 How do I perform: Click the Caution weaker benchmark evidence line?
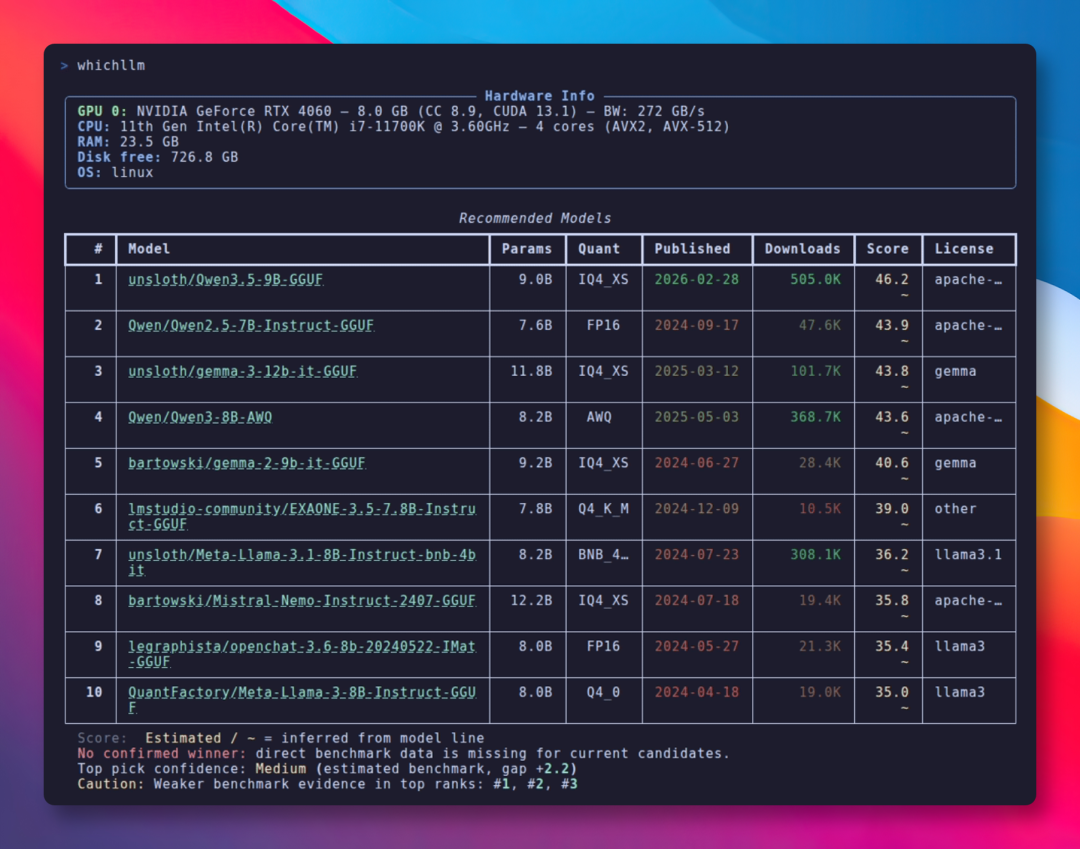pos(327,784)
